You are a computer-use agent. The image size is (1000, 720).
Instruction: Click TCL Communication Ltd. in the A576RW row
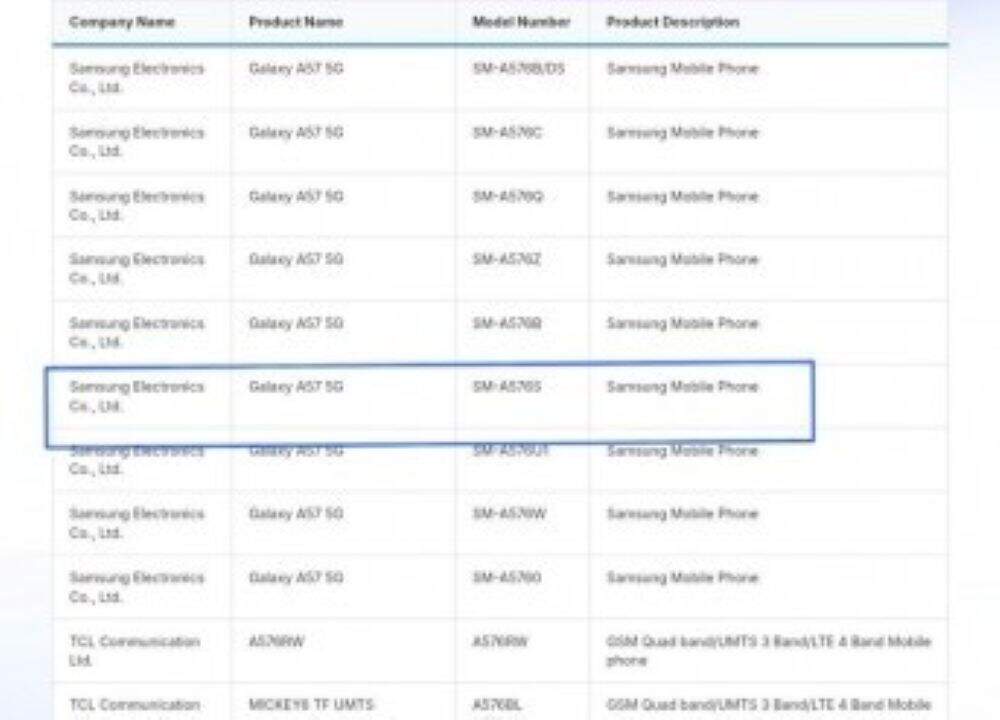pyautogui.click(x=135, y=650)
